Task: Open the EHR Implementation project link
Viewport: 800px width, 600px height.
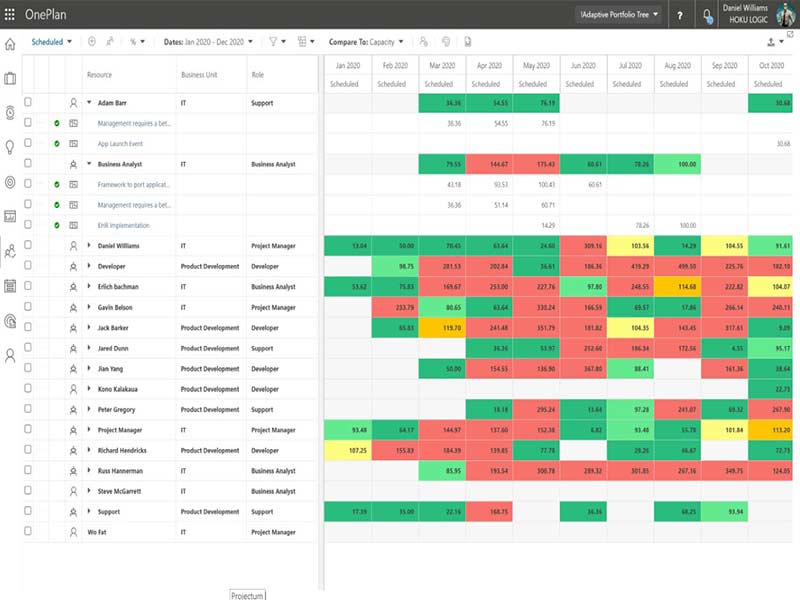Action: click(121, 225)
